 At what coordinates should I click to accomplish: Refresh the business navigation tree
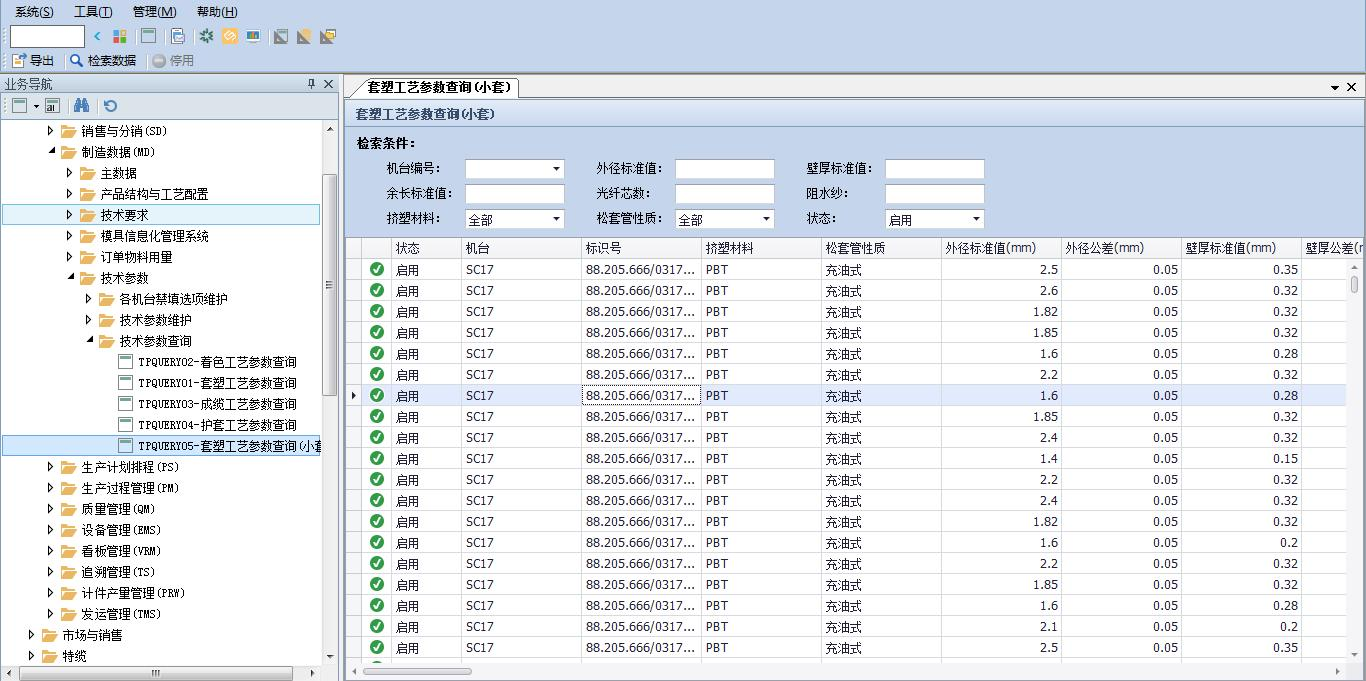click(110, 106)
